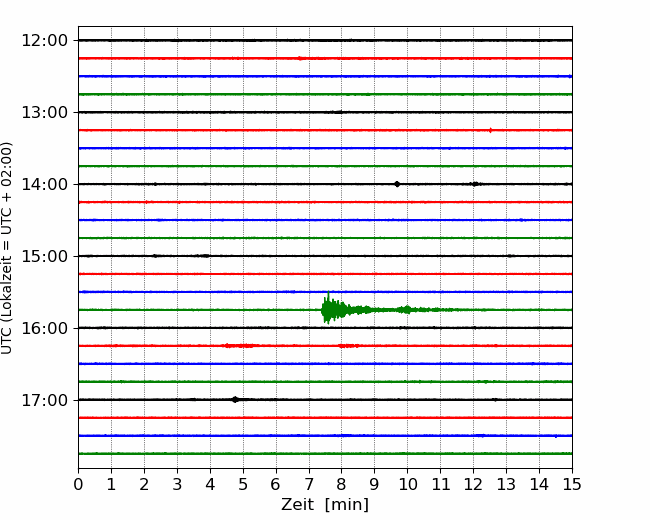The image size is (650, 520).
Task: Click the vertical "UTC (Lokalzeit = UTC + 02:00)" axis title
Action: coord(6,248)
